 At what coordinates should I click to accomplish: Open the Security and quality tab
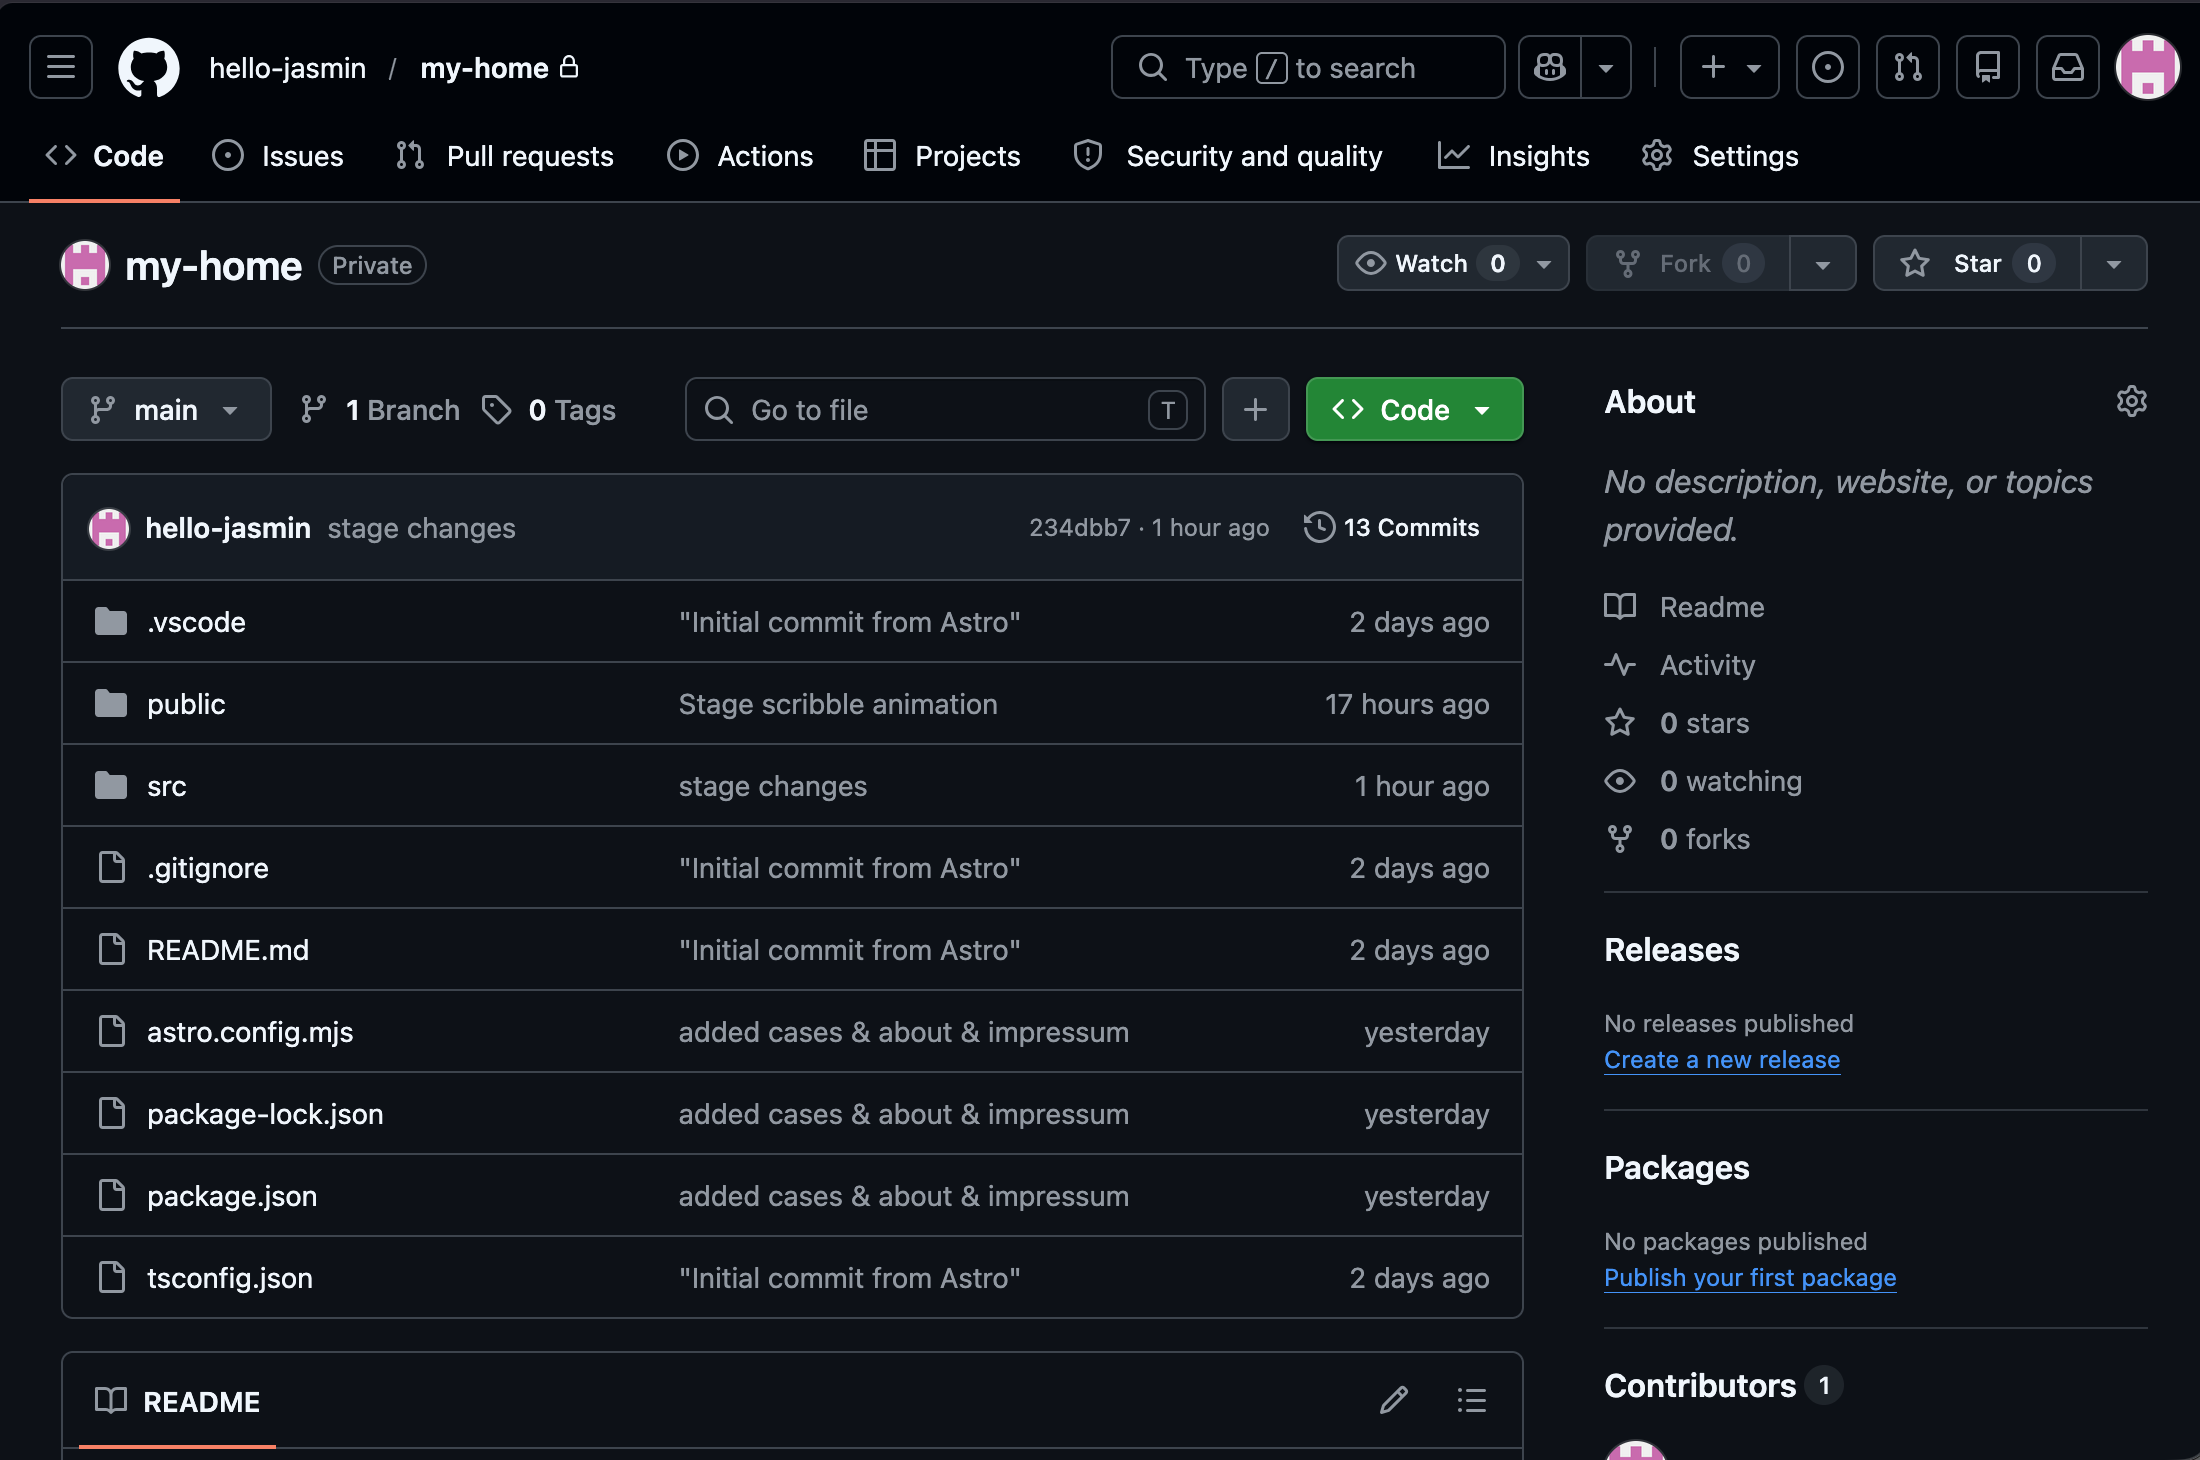coord(1227,156)
